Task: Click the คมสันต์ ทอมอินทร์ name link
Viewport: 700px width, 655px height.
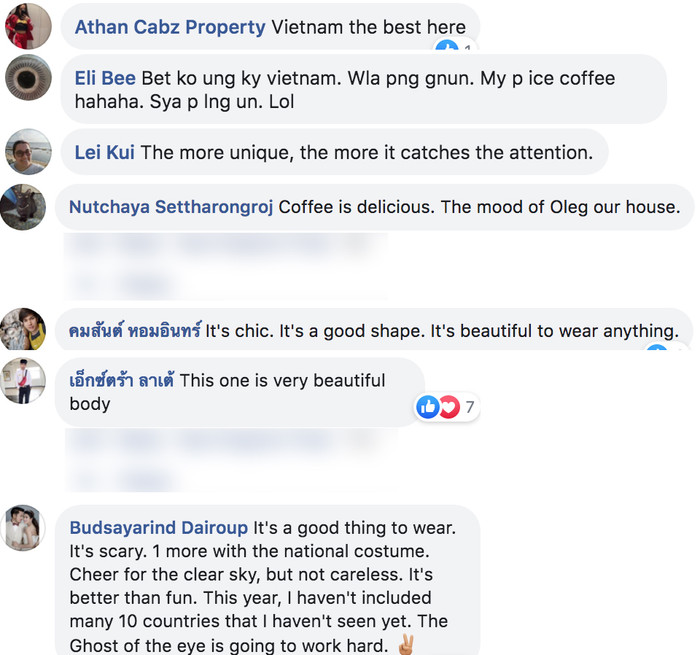Action: (x=135, y=330)
